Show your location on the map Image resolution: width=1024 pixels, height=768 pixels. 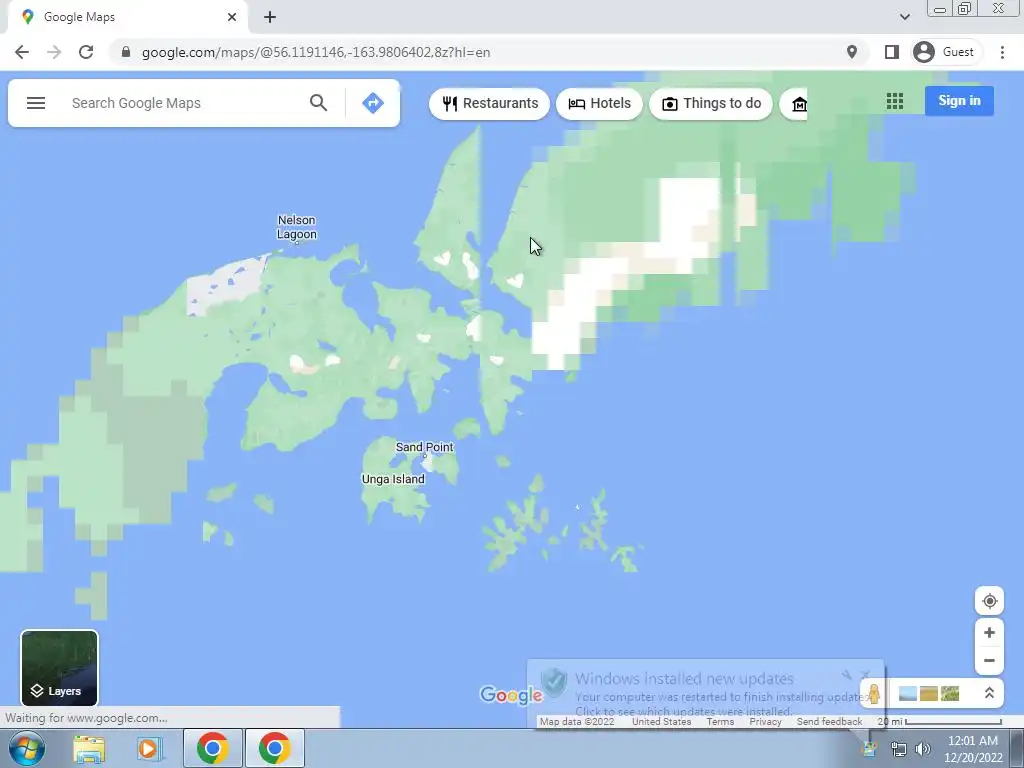(989, 601)
